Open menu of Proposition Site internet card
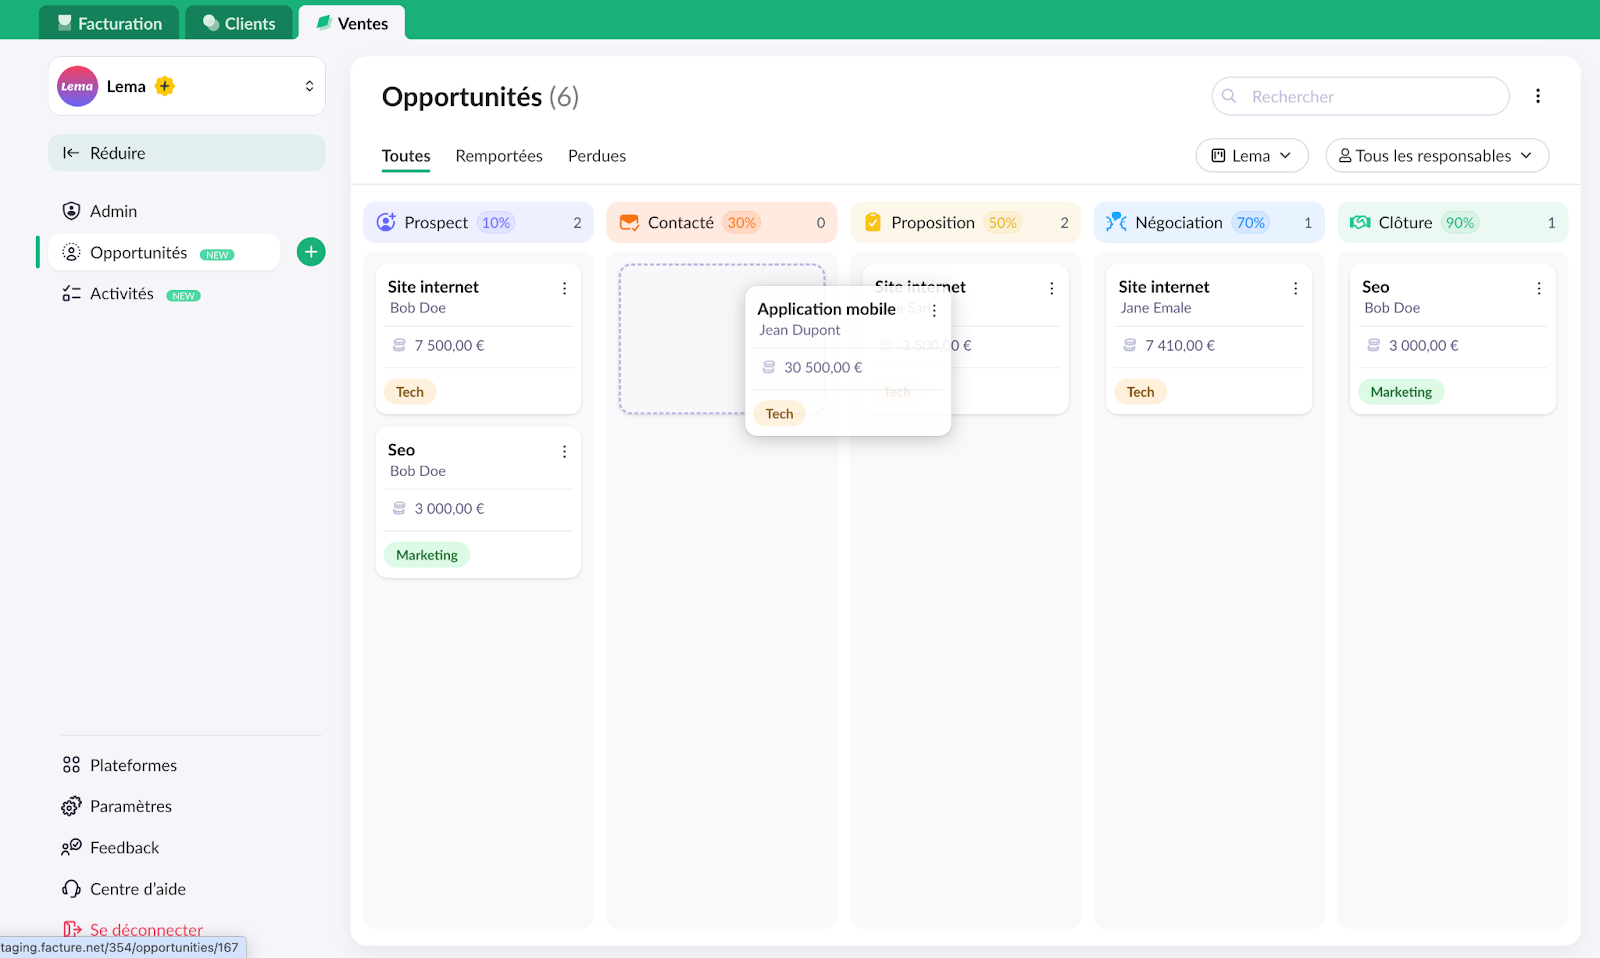Viewport: 1600px width, 958px height. tap(1051, 288)
